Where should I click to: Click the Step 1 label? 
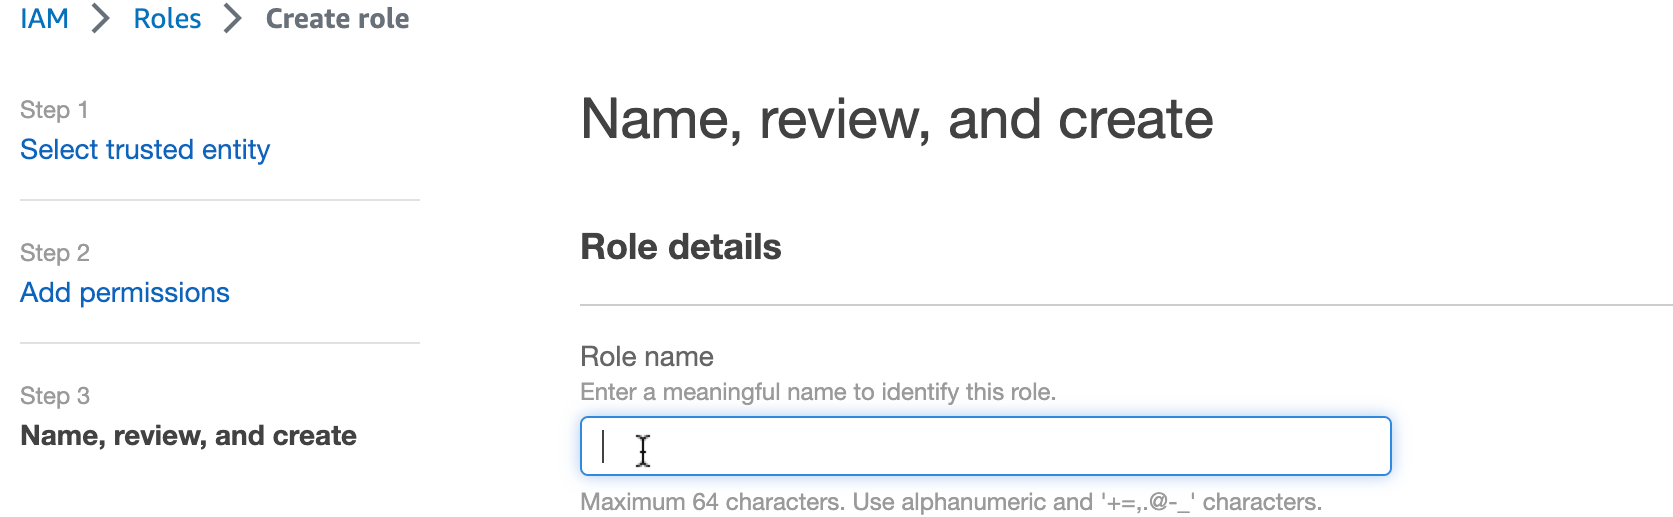click(x=54, y=110)
